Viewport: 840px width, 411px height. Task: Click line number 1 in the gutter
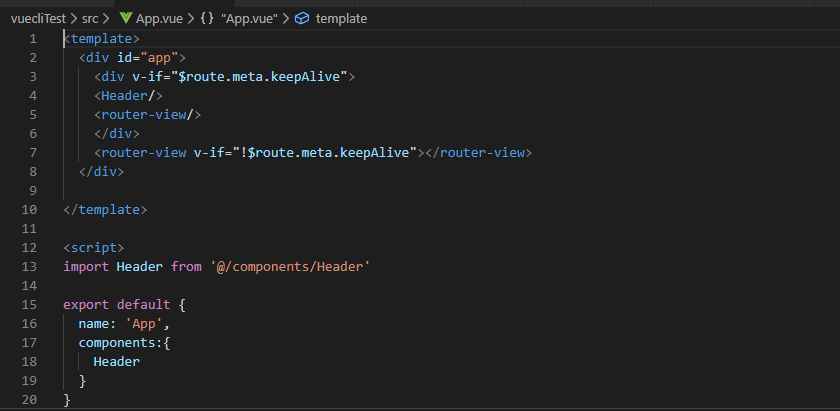[x=33, y=39]
